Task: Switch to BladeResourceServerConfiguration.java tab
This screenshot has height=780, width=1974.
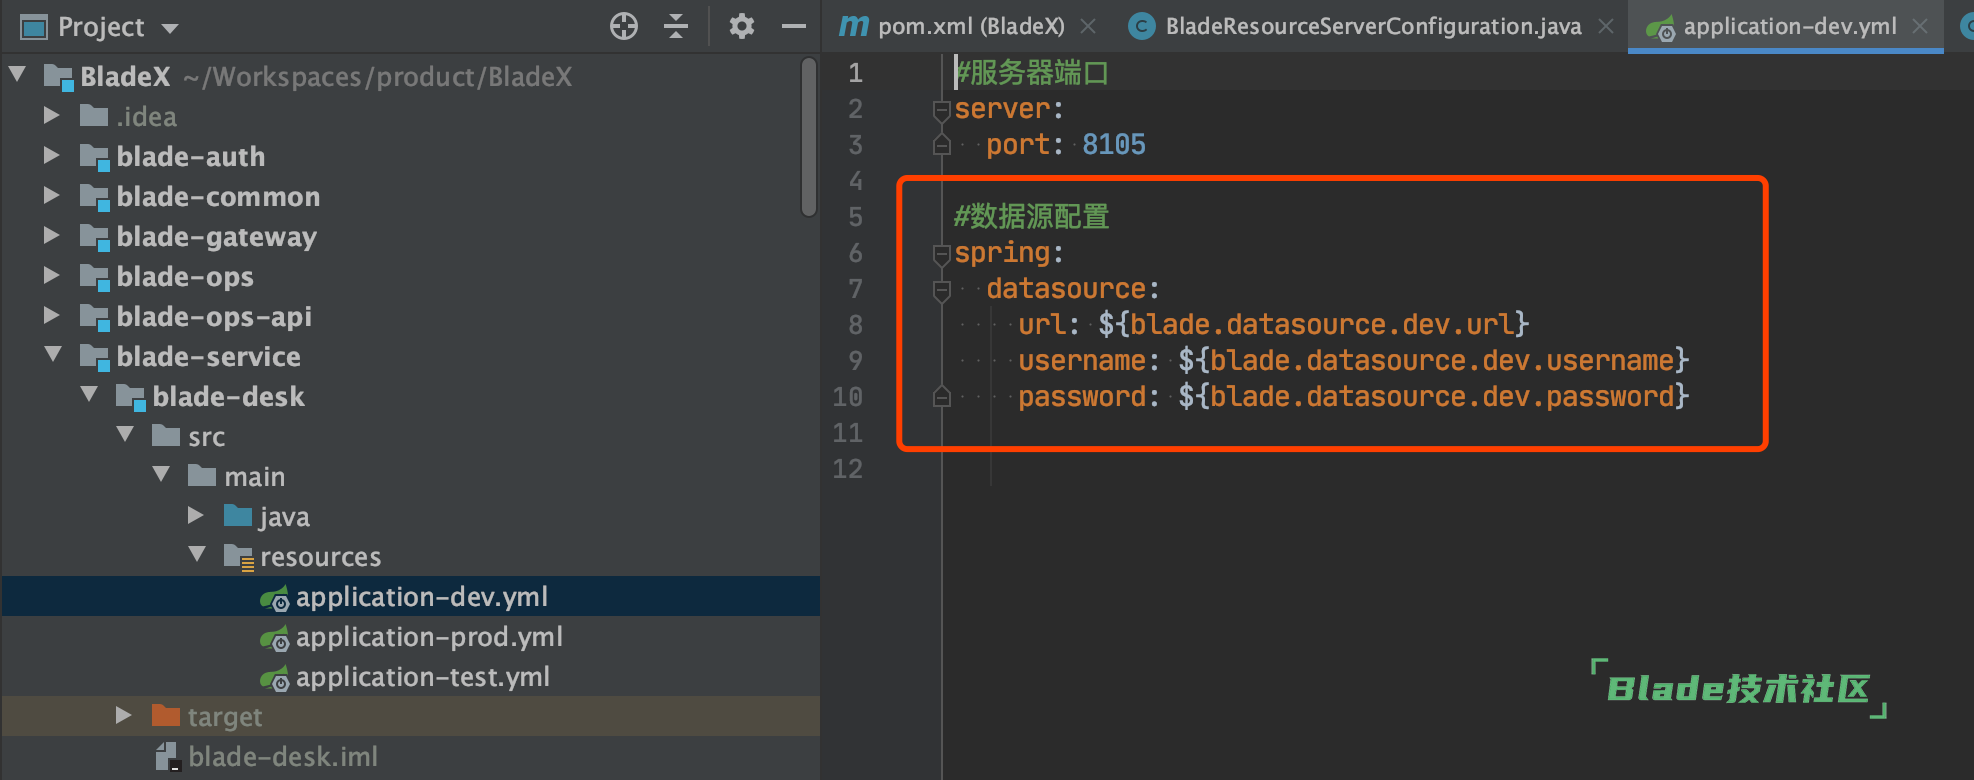Action: (1373, 26)
